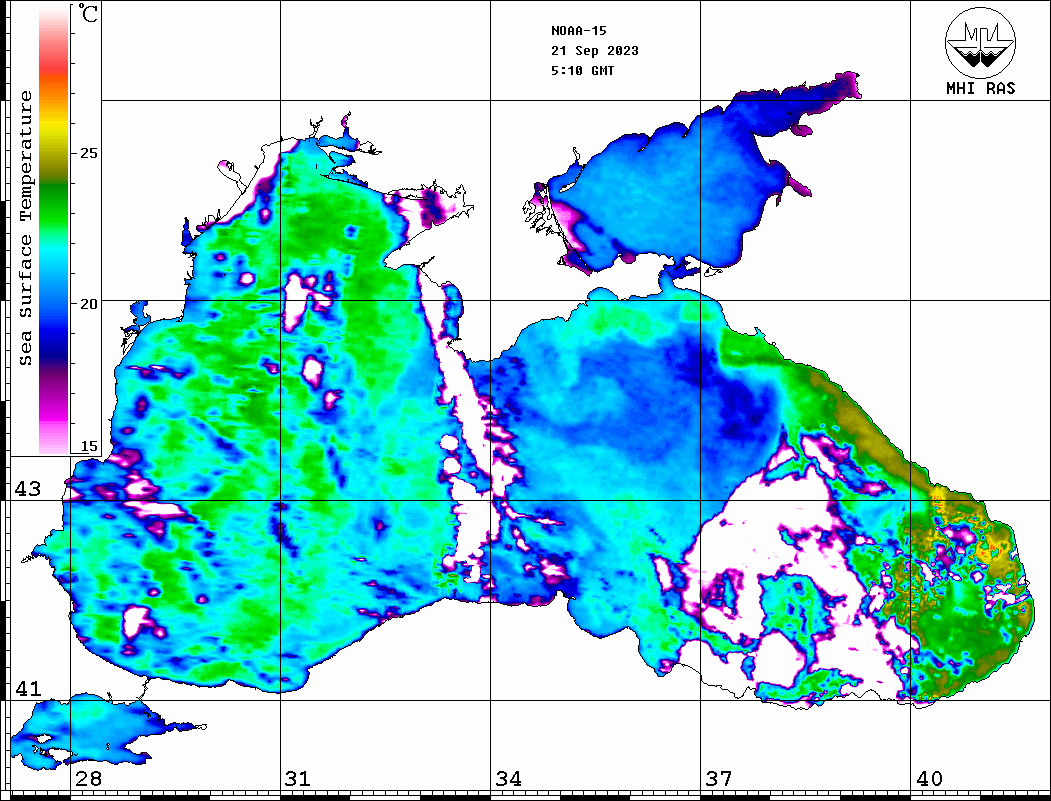
Task: Click the longitude label 31
Action: 298,779
